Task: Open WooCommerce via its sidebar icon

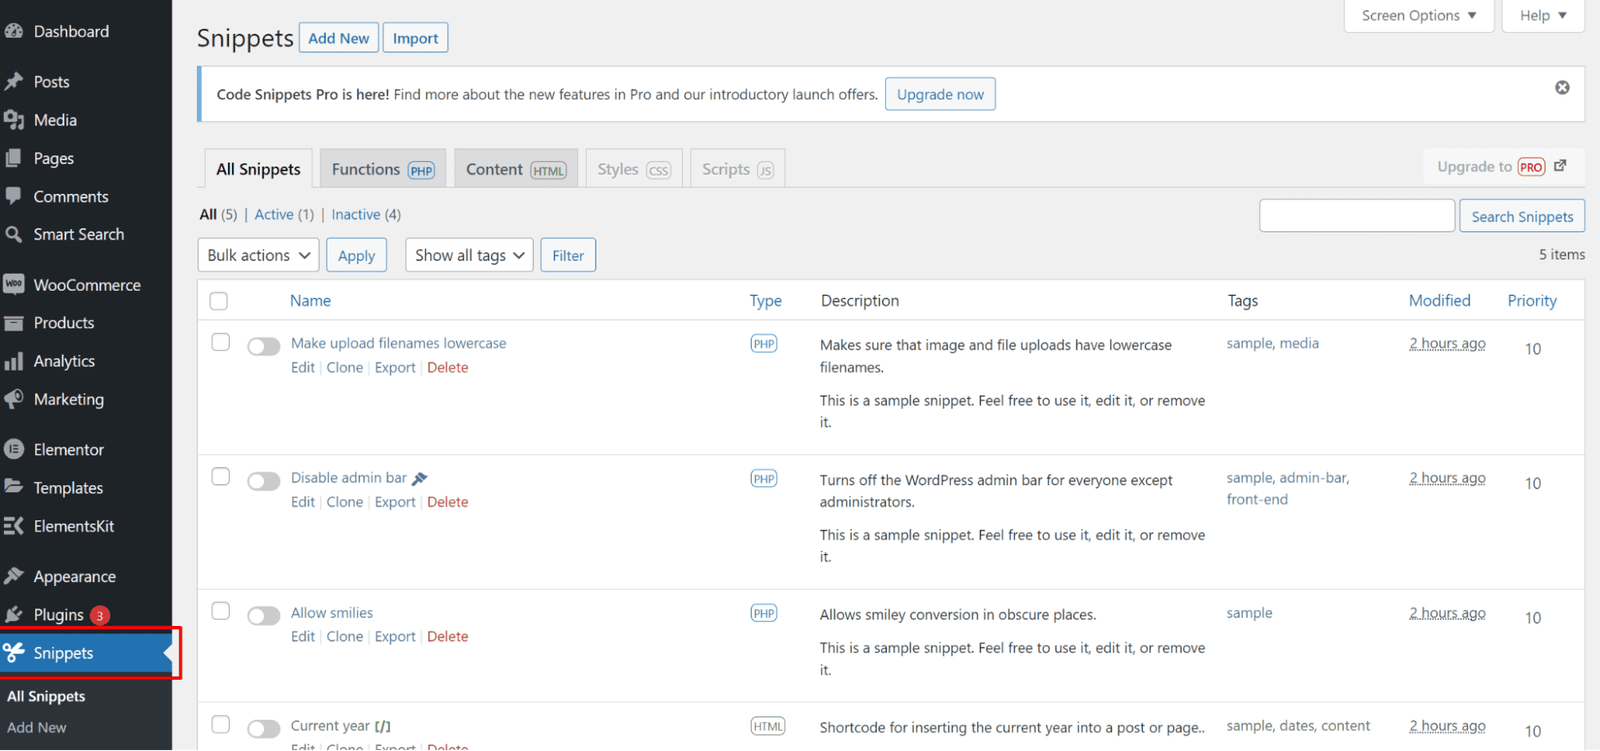Action: [14, 284]
